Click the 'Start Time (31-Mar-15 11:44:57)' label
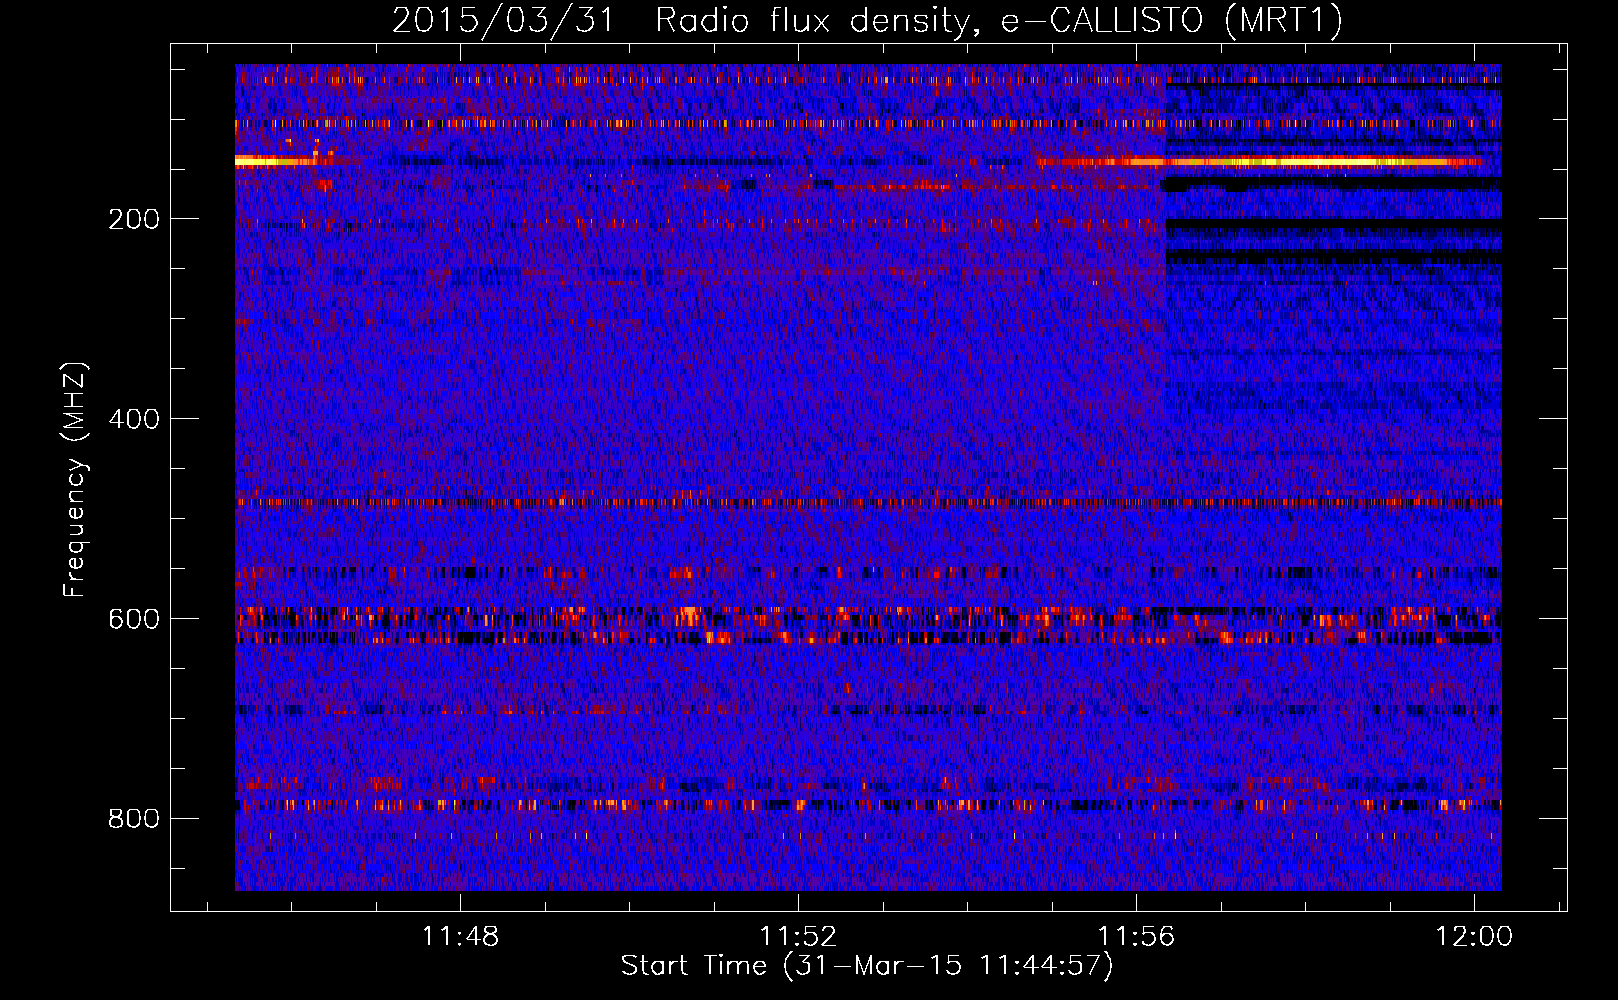1618x1000 pixels. tap(867, 966)
